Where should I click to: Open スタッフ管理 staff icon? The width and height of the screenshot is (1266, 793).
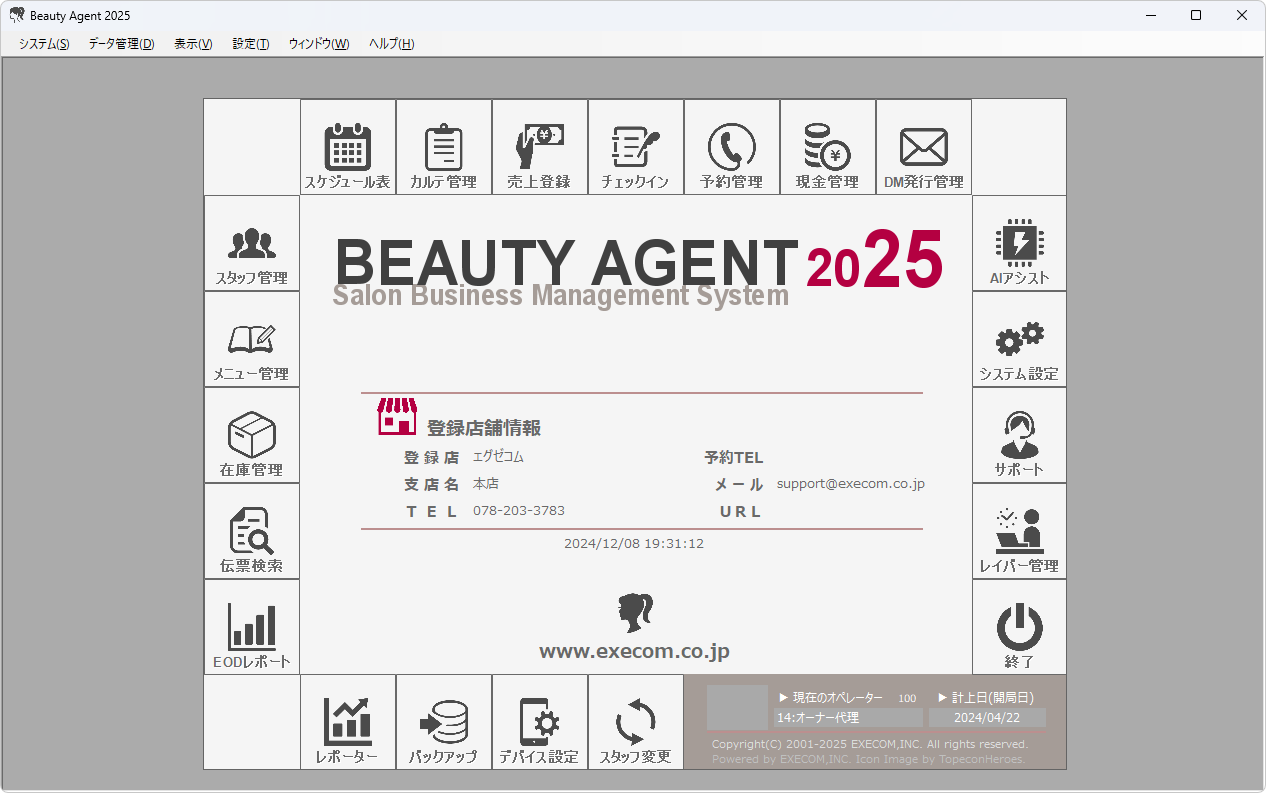click(252, 244)
